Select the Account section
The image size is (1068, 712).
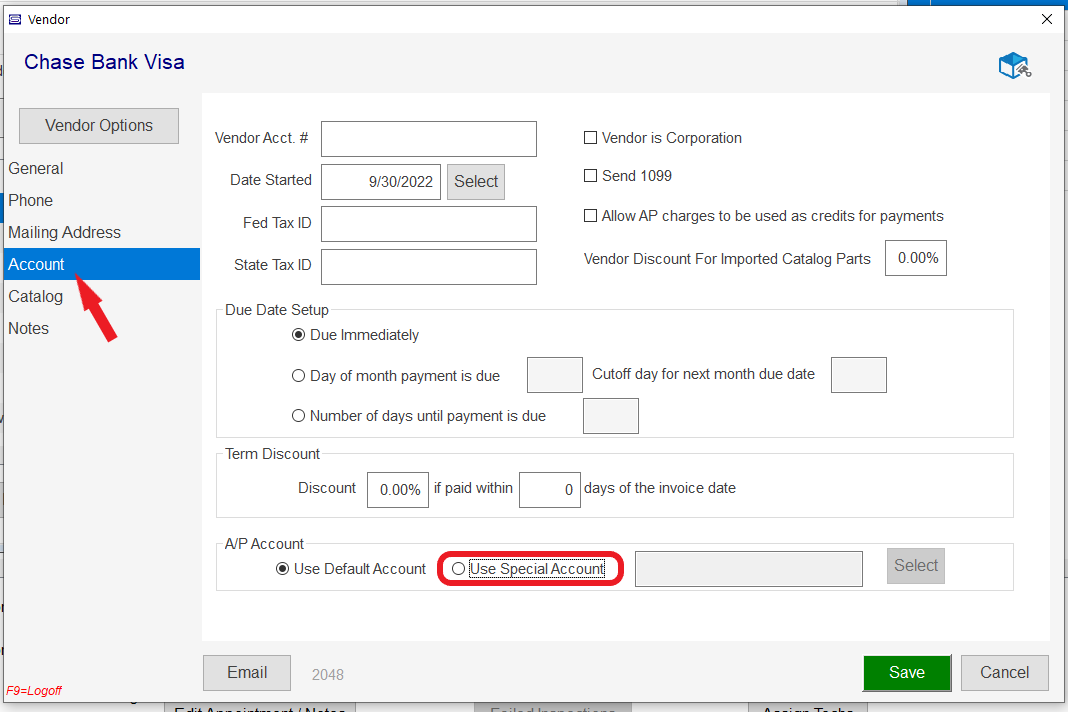(x=102, y=264)
